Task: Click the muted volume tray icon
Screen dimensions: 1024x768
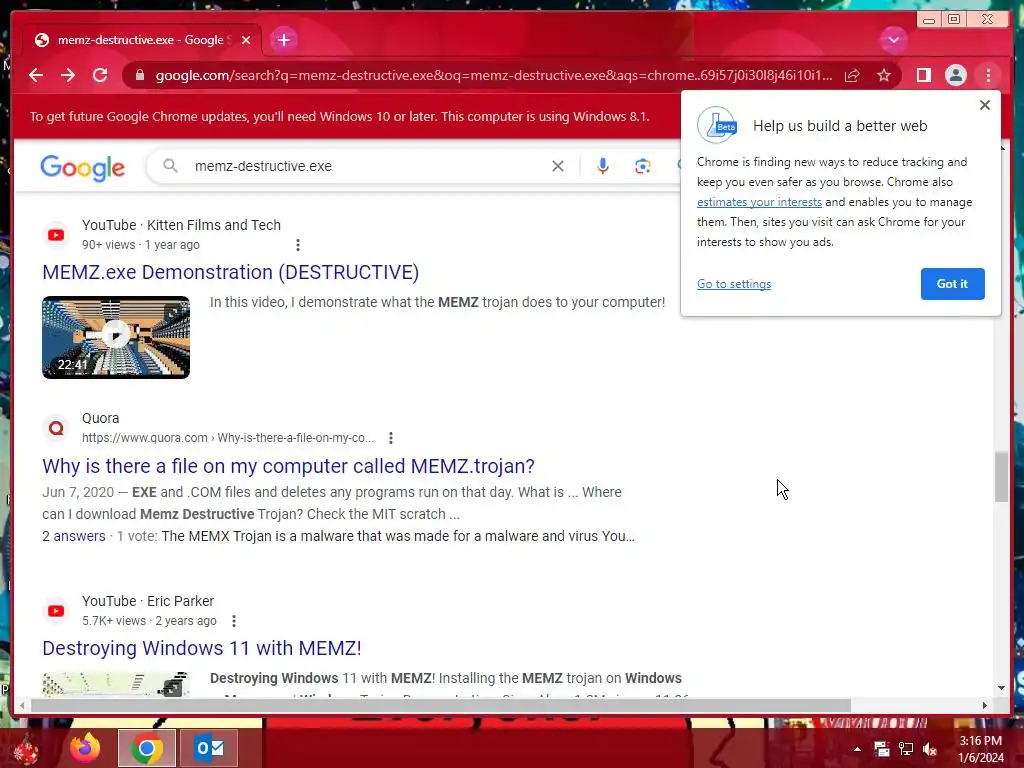Action: [x=930, y=749]
